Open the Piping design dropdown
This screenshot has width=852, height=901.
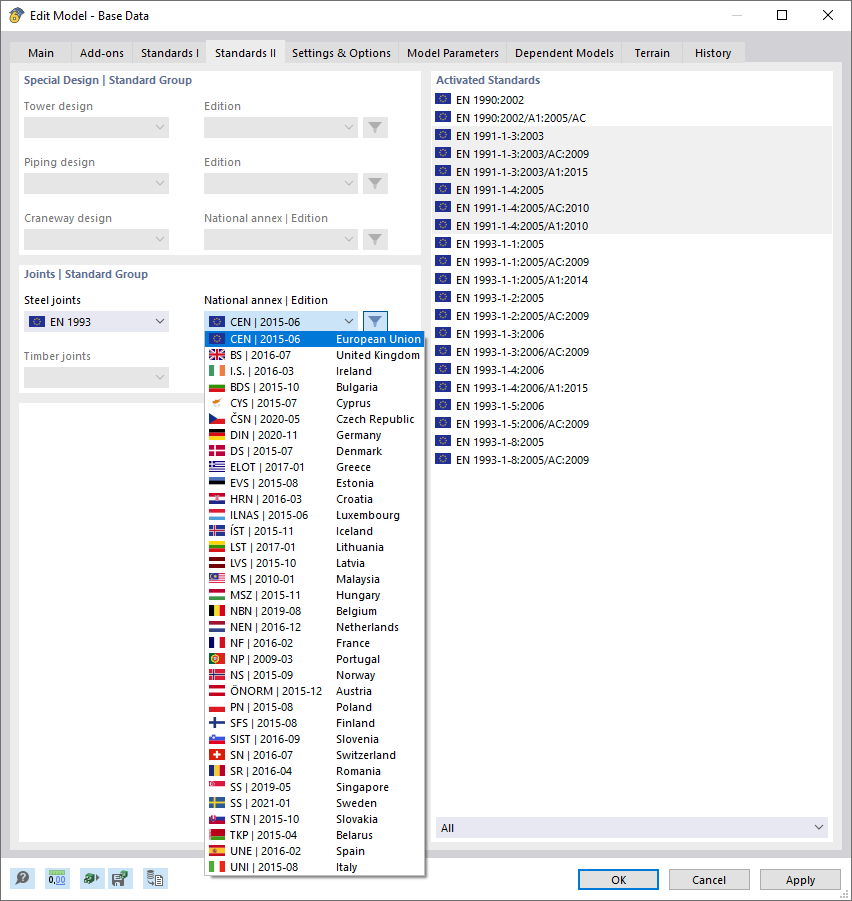click(x=97, y=183)
